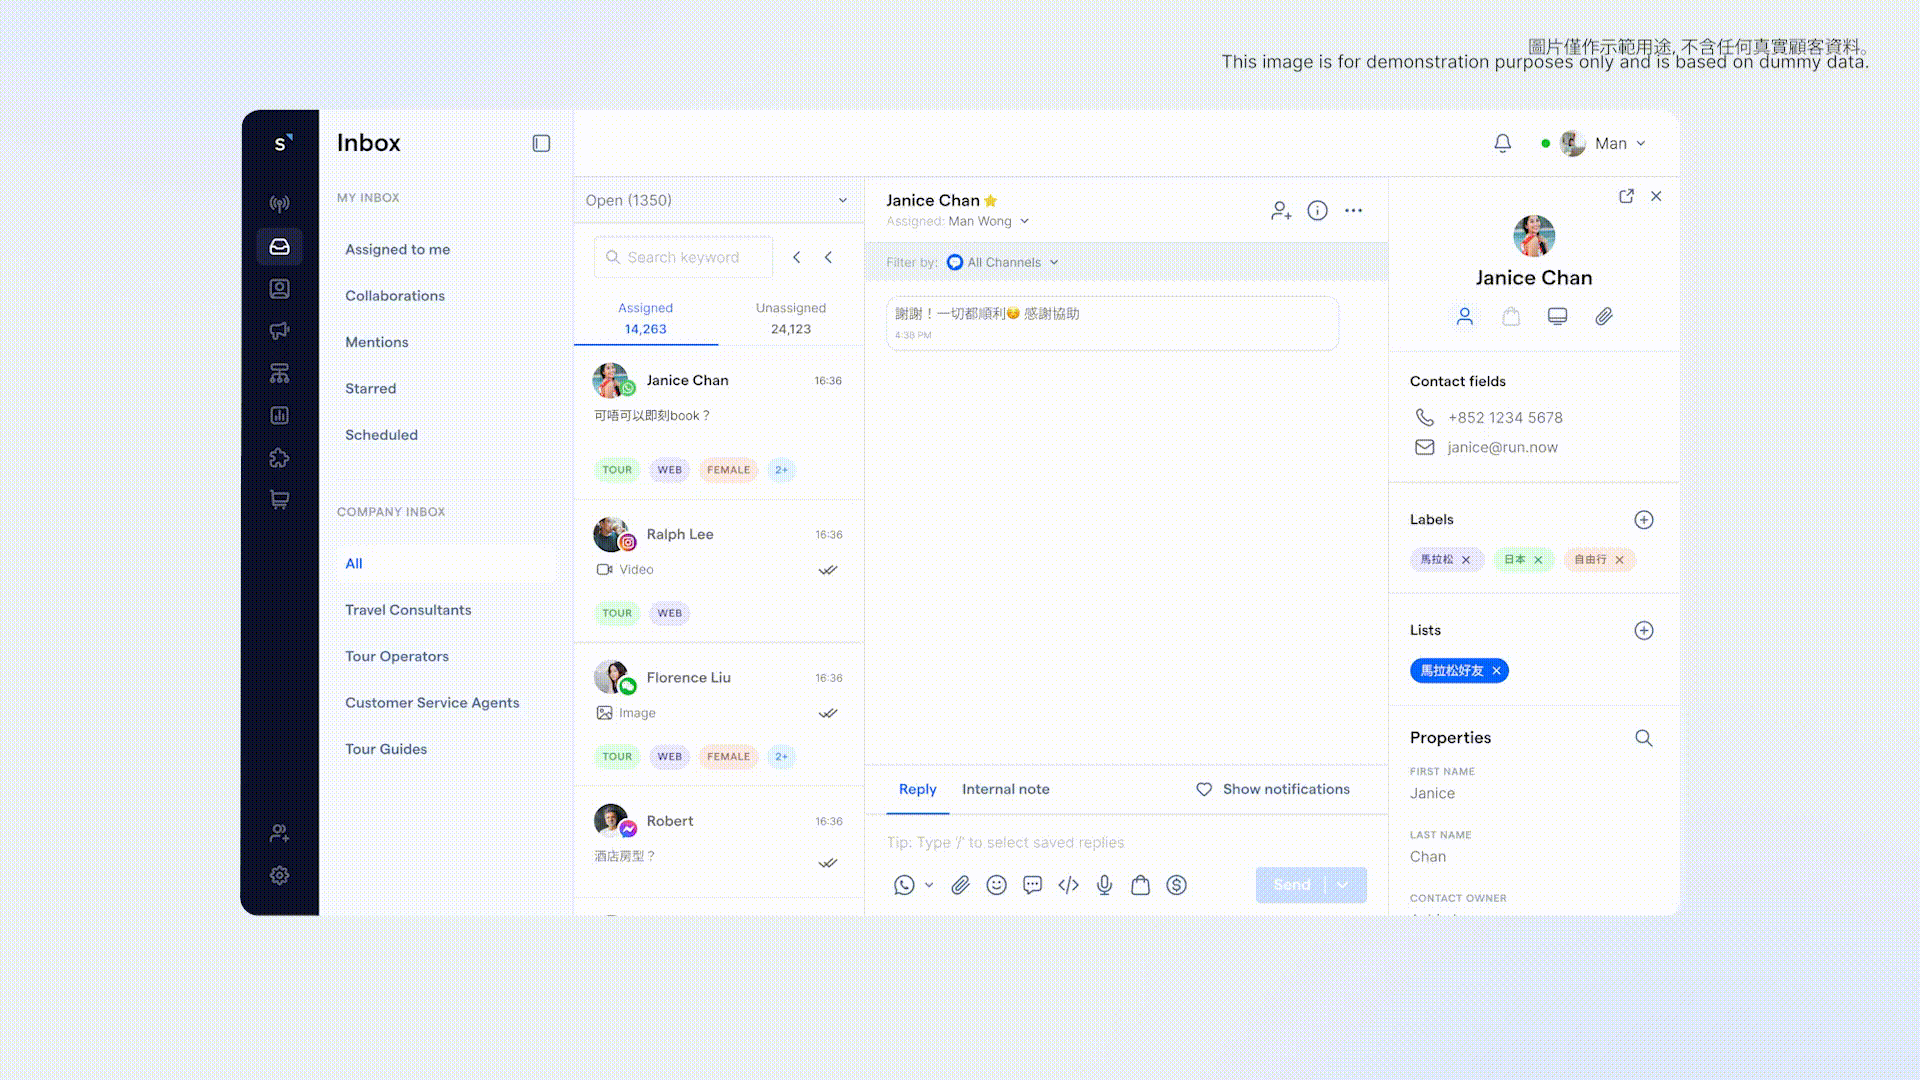Image resolution: width=1920 pixels, height=1080 pixels.
Task: Click the Assigned 14,263 conversations tab
Action: 645,316
